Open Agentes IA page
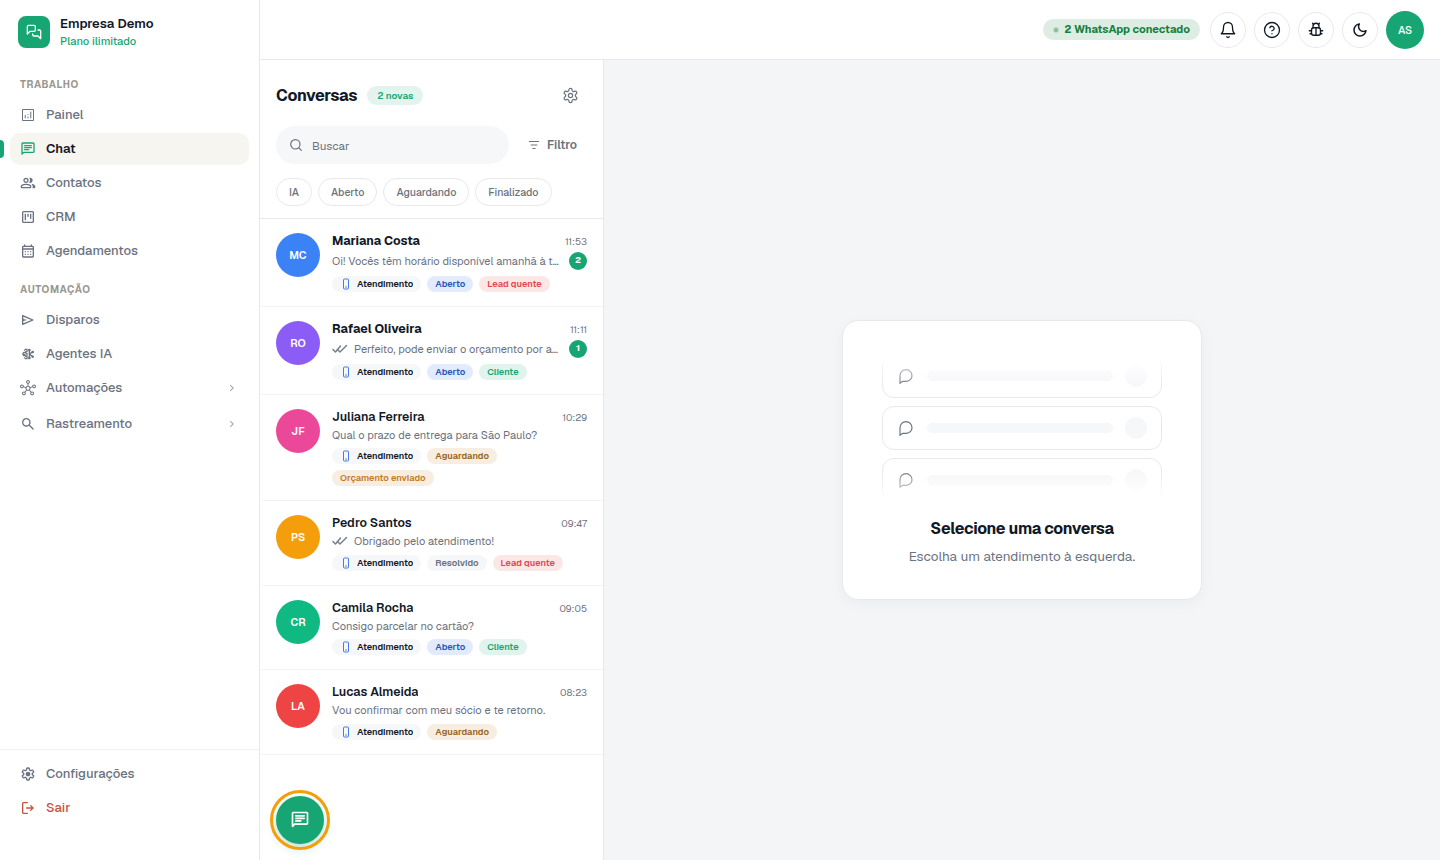1440x860 pixels. pyautogui.click(x=129, y=354)
